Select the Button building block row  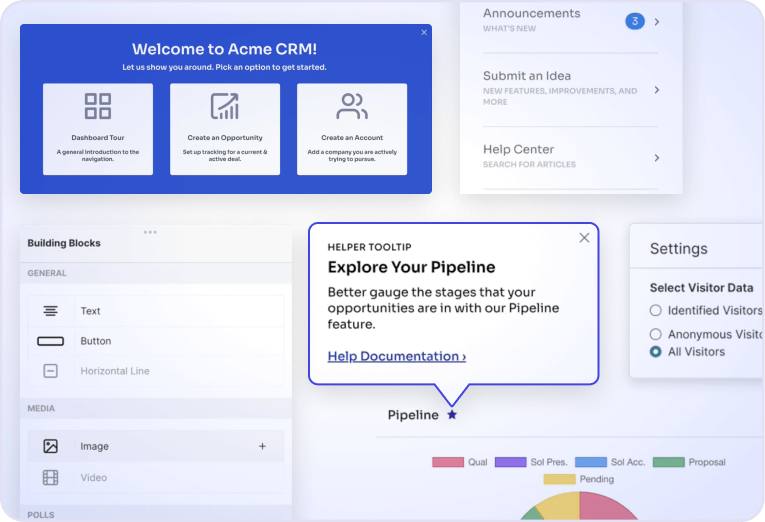point(156,341)
